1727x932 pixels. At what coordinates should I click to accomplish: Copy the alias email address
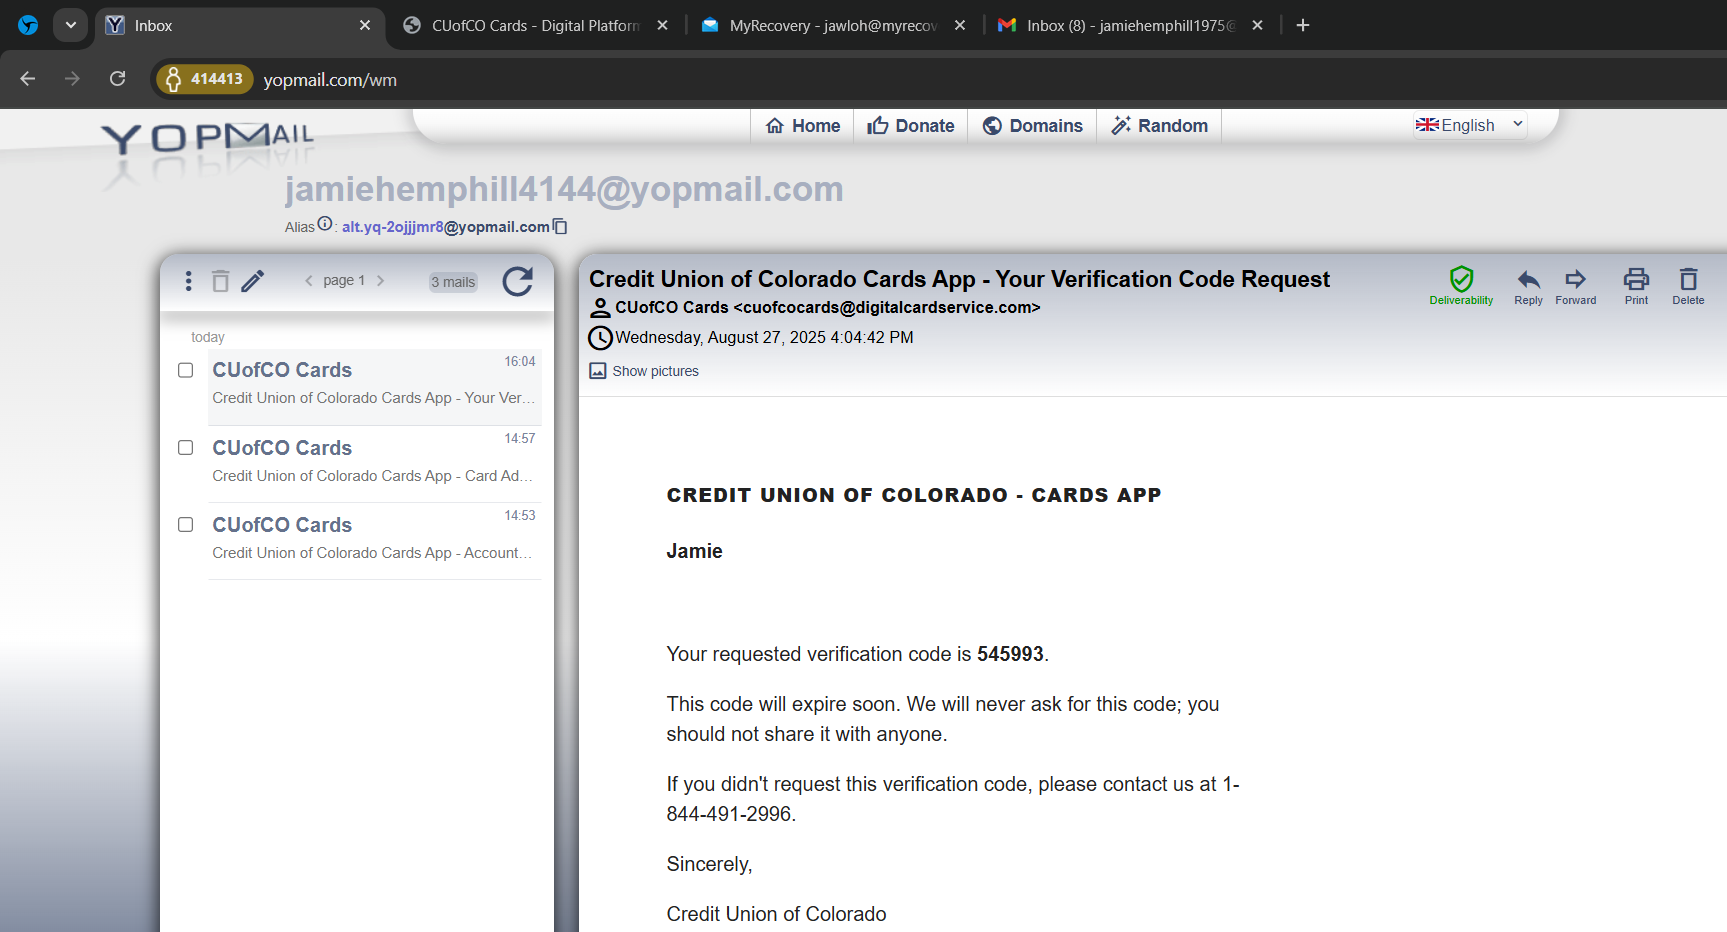click(x=560, y=227)
